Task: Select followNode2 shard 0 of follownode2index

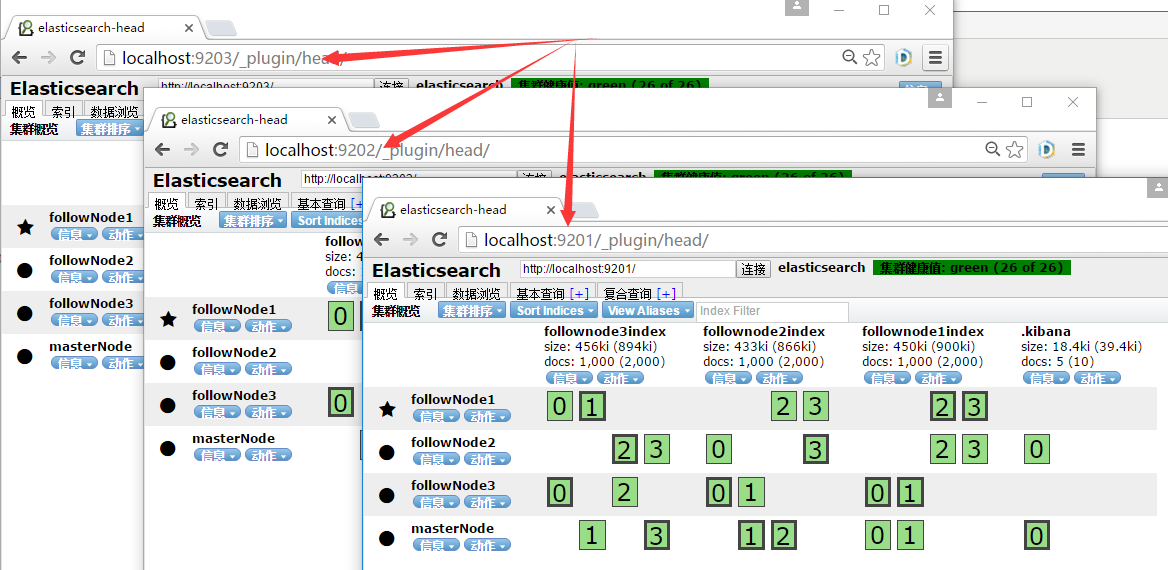Action: pos(719,449)
